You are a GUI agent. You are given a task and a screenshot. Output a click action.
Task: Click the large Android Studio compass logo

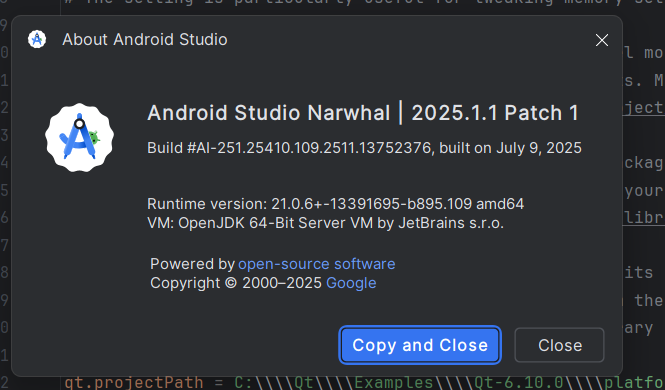coord(79,137)
